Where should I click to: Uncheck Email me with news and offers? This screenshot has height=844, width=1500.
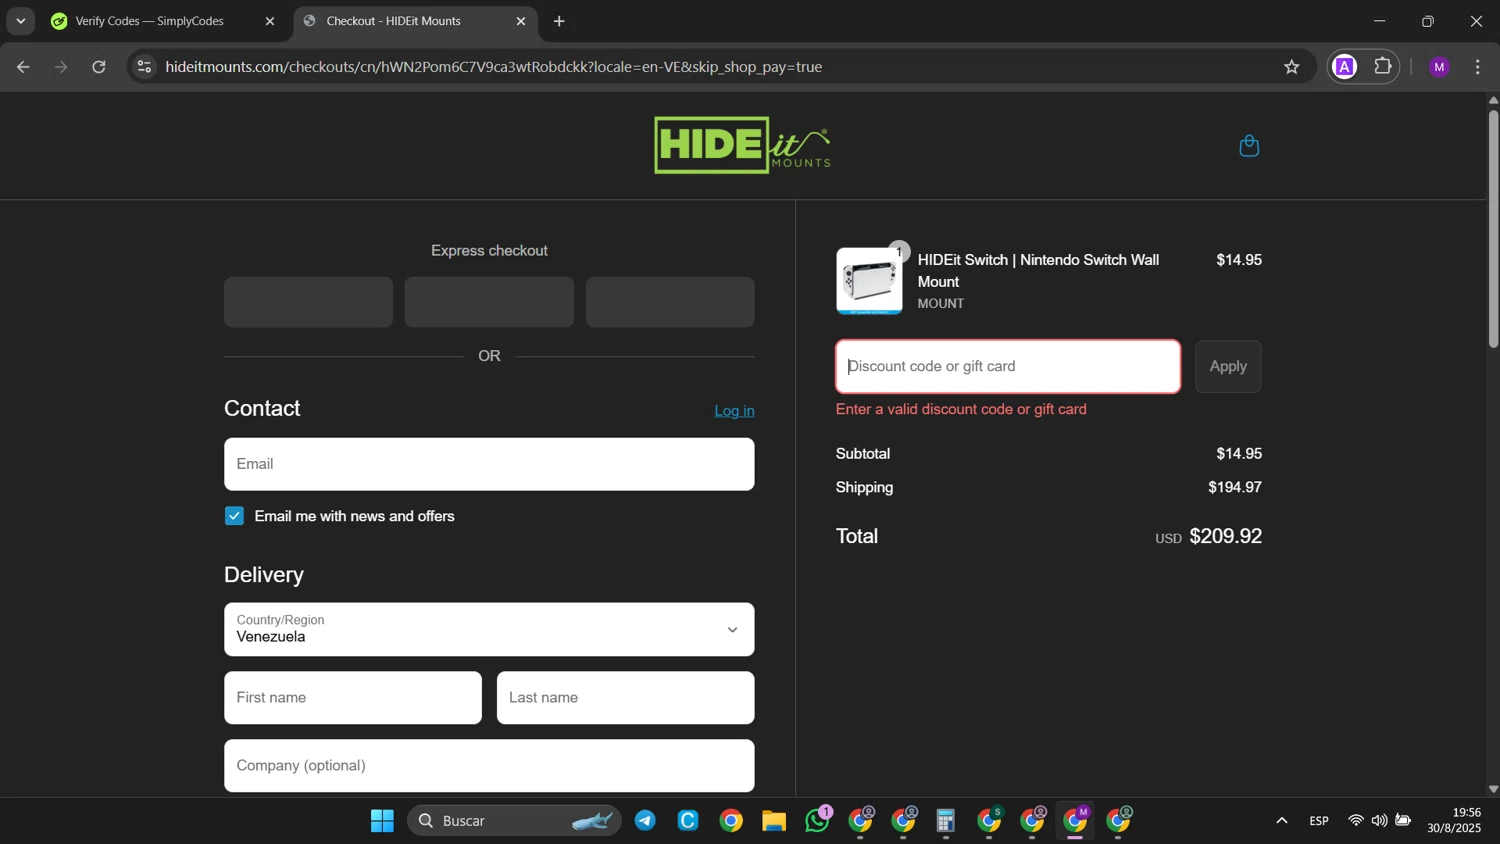coord(234,516)
